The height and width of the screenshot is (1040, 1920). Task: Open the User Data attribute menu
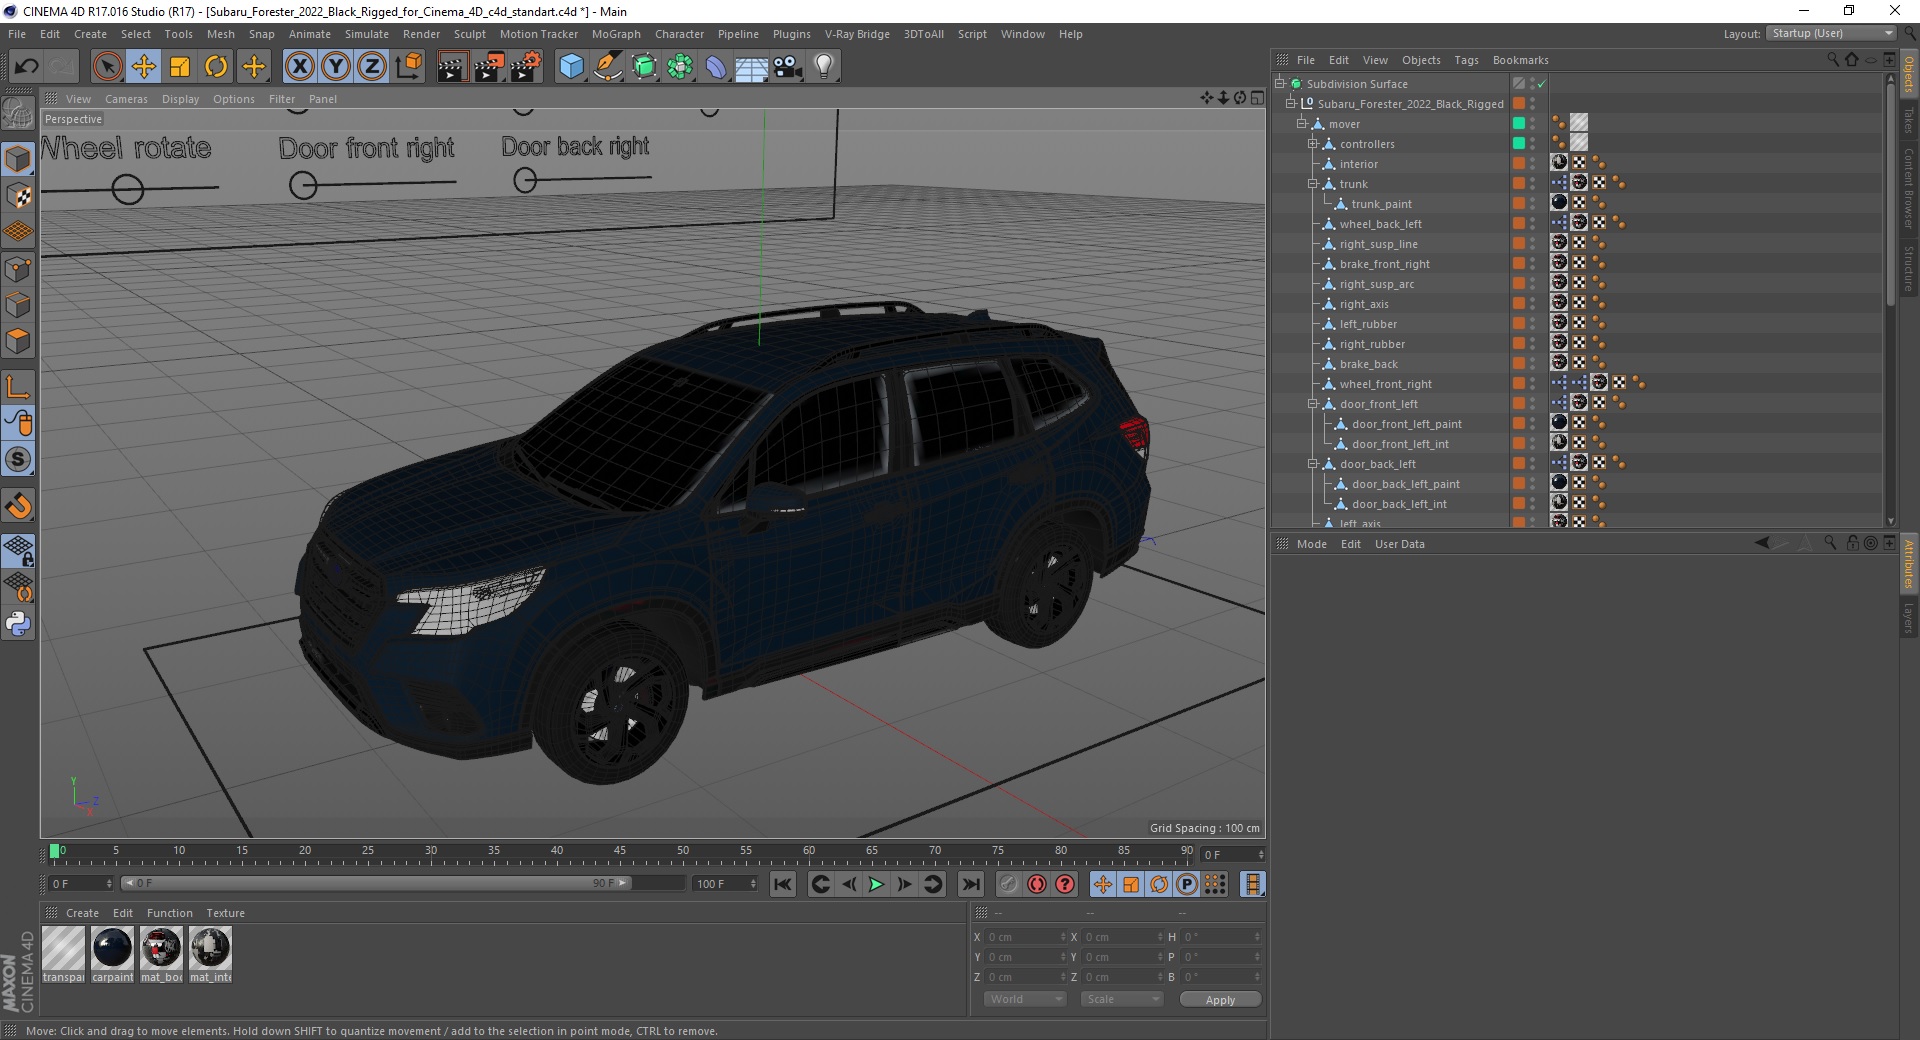click(1399, 544)
